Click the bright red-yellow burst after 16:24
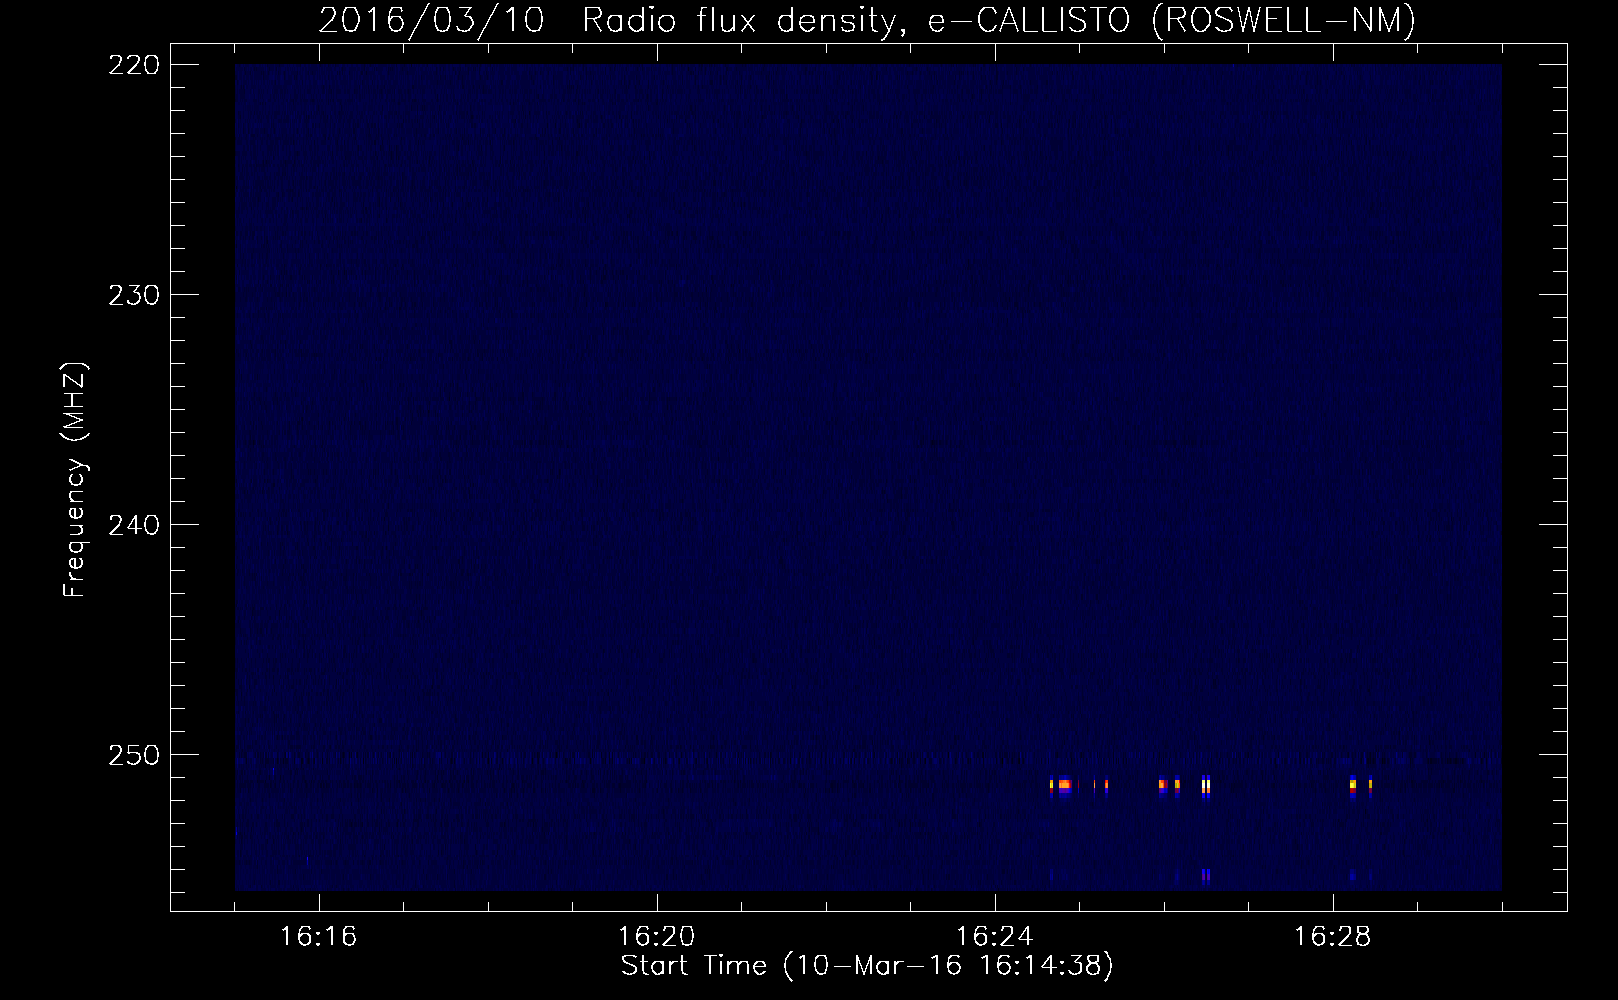 pyautogui.click(x=1063, y=787)
